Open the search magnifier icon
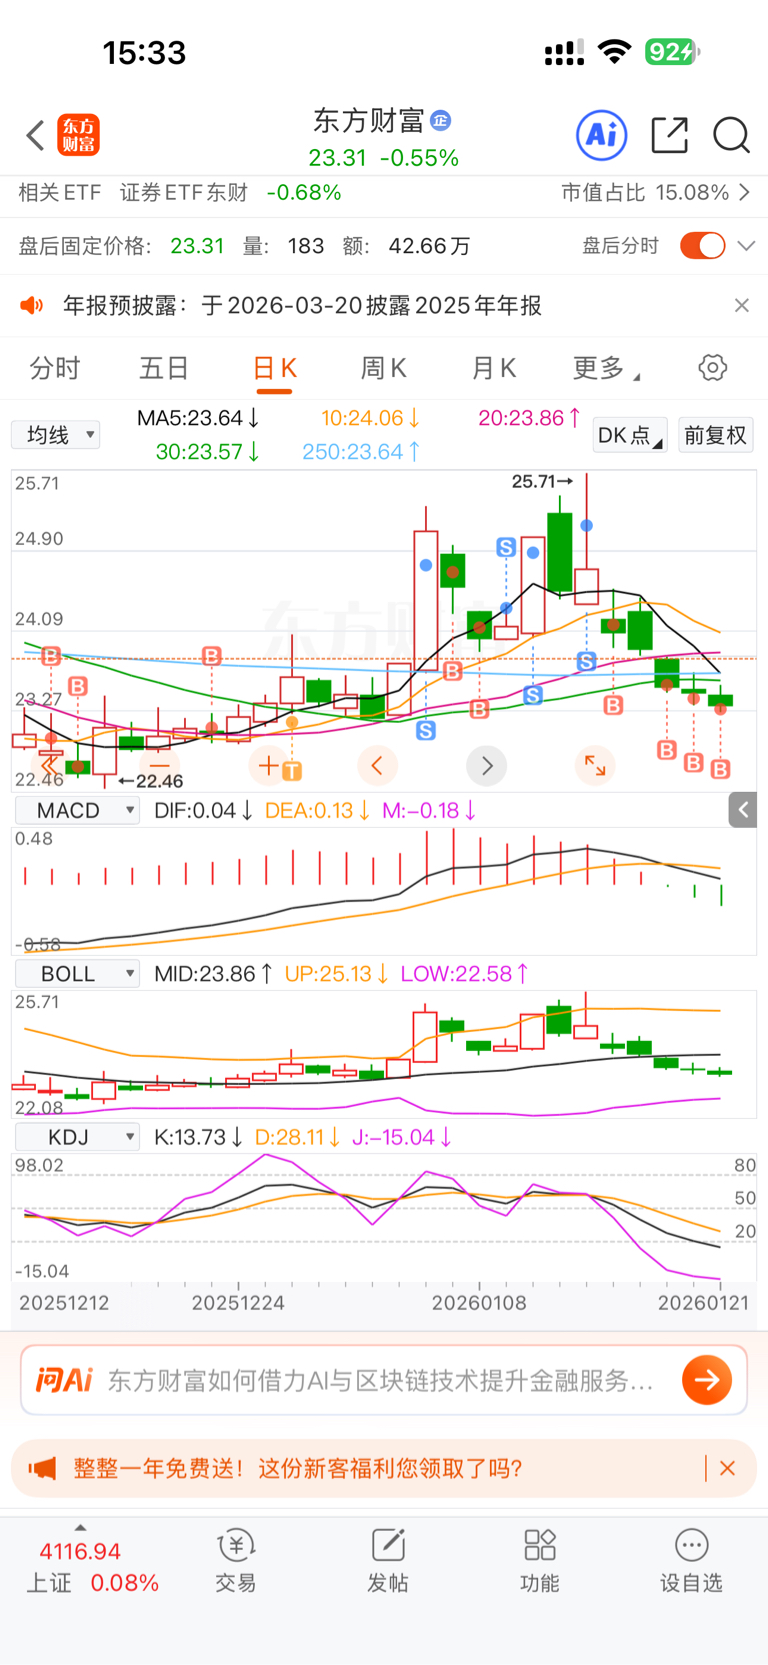The height and width of the screenshot is (1665, 768). pyautogui.click(x=731, y=135)
